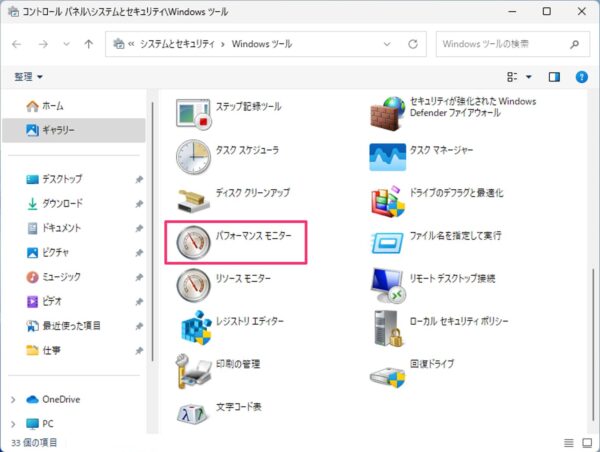The height and width of the screenshot is (452, 600).
Task: Open ピクチャ in quick access
Action: [x=48, y=253]
